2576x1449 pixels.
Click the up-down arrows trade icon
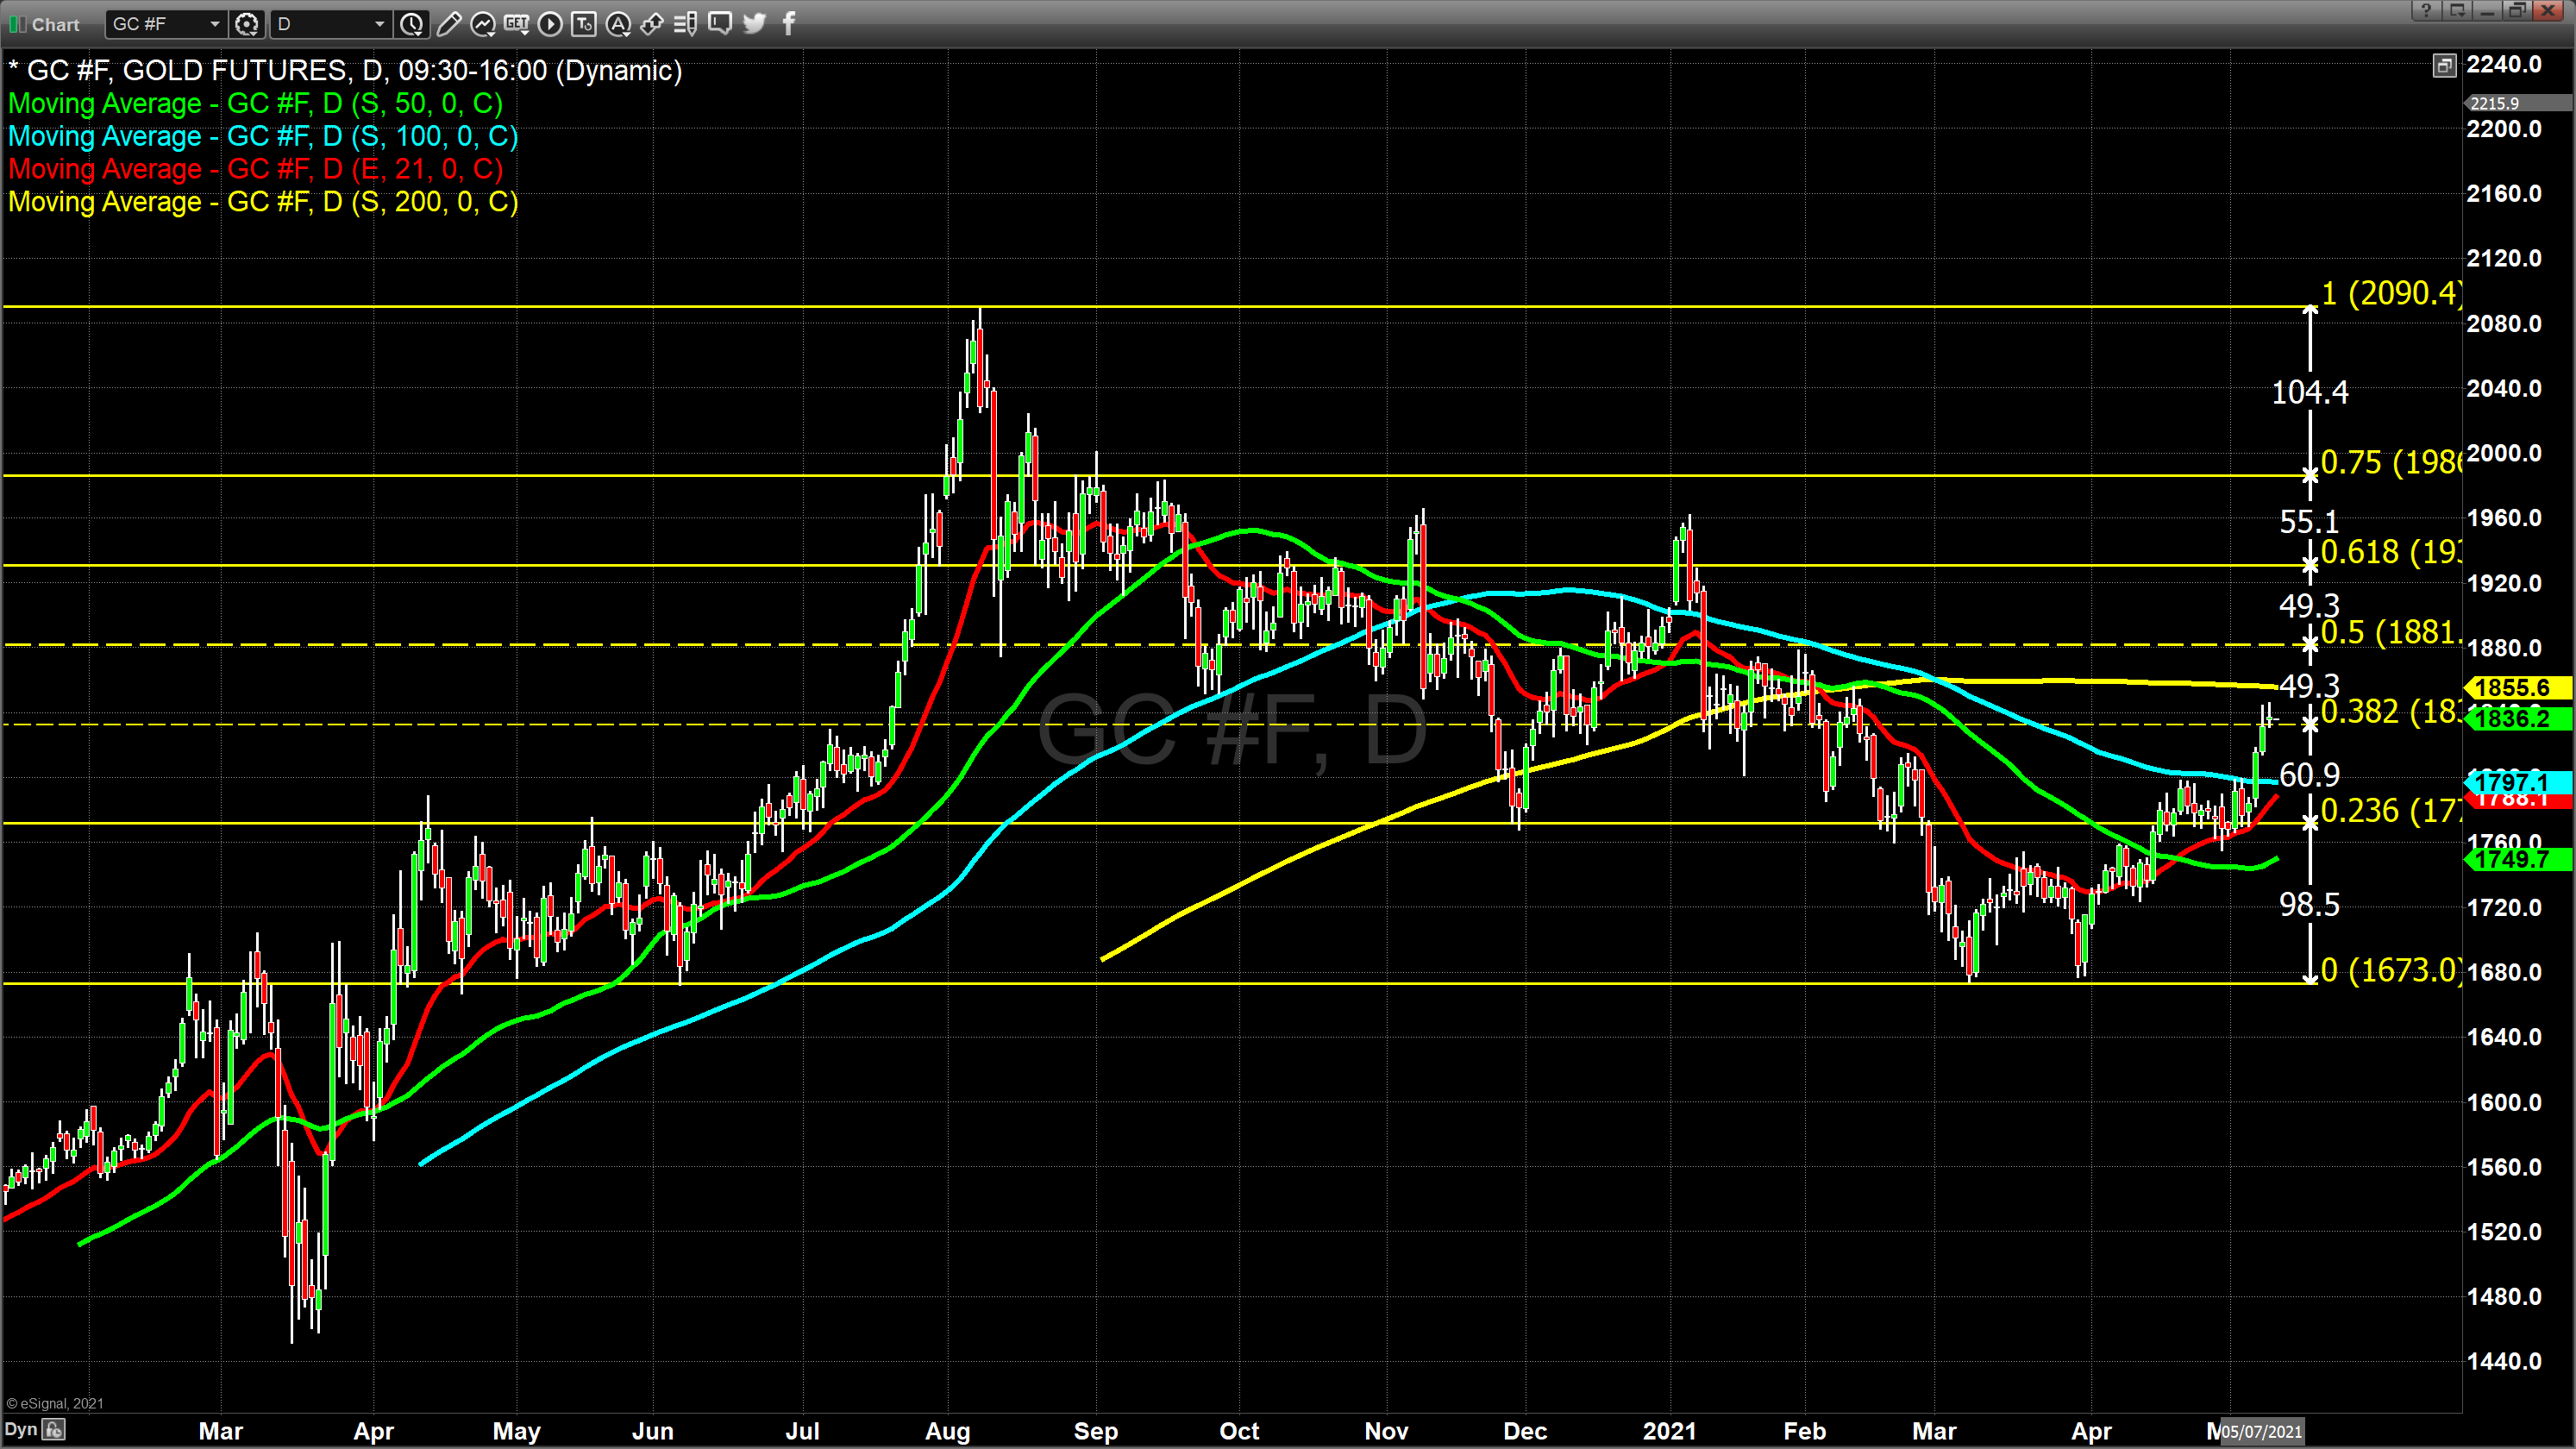point(652,23)
